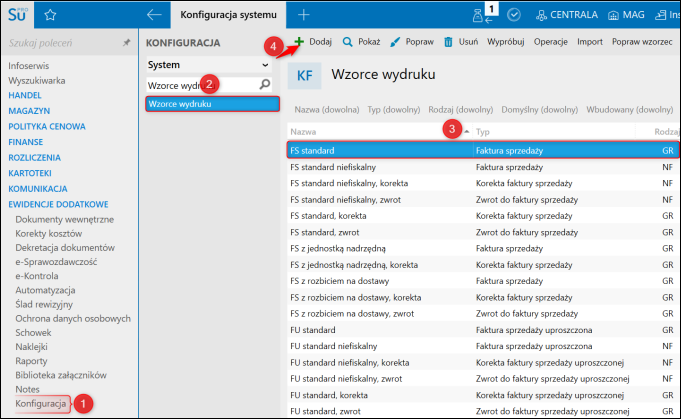Open the POLITYKA CENOWA section

click(47, 127)
